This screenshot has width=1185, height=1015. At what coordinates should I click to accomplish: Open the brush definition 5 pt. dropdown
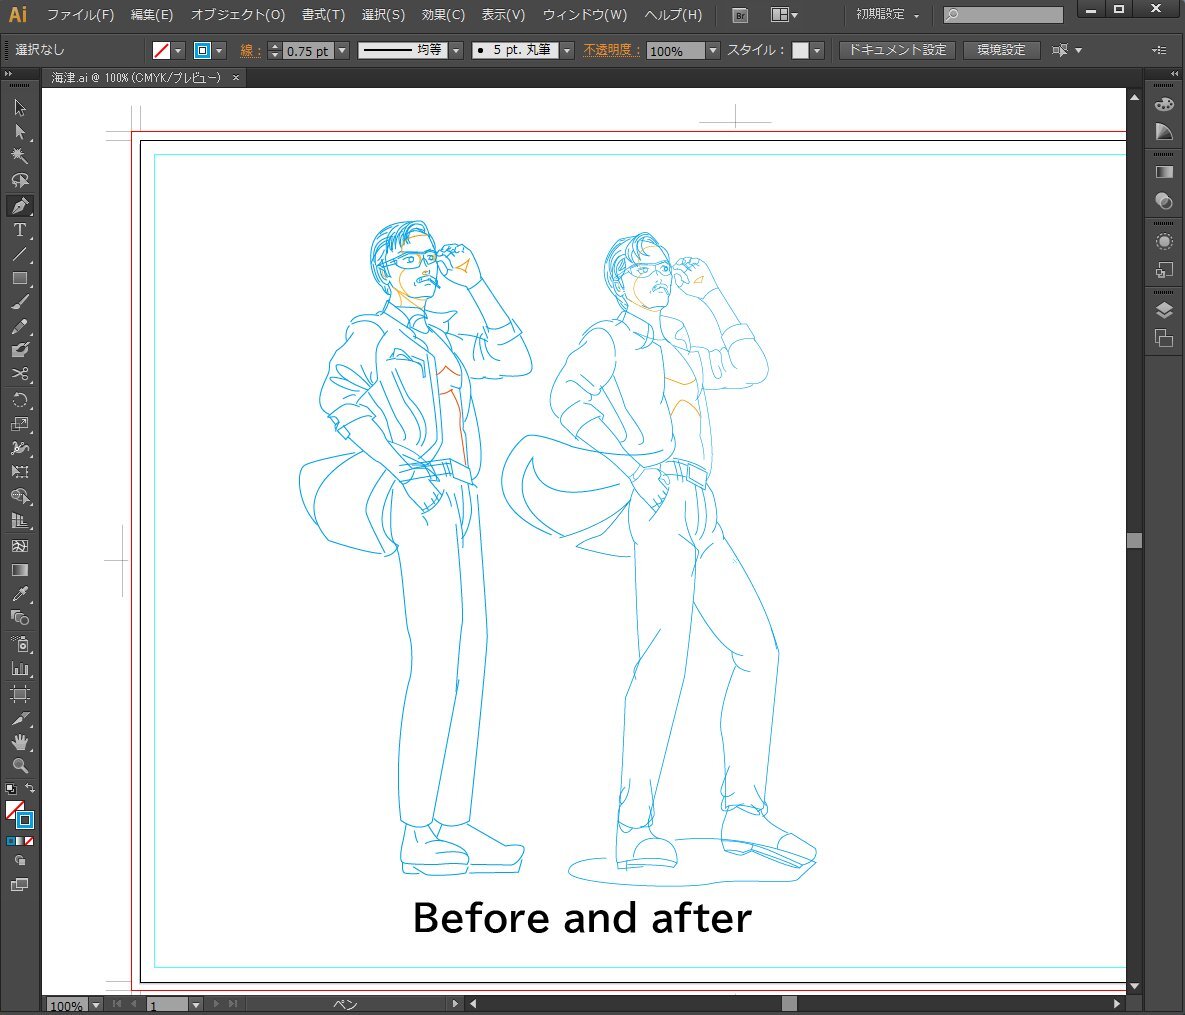[567, 51]
